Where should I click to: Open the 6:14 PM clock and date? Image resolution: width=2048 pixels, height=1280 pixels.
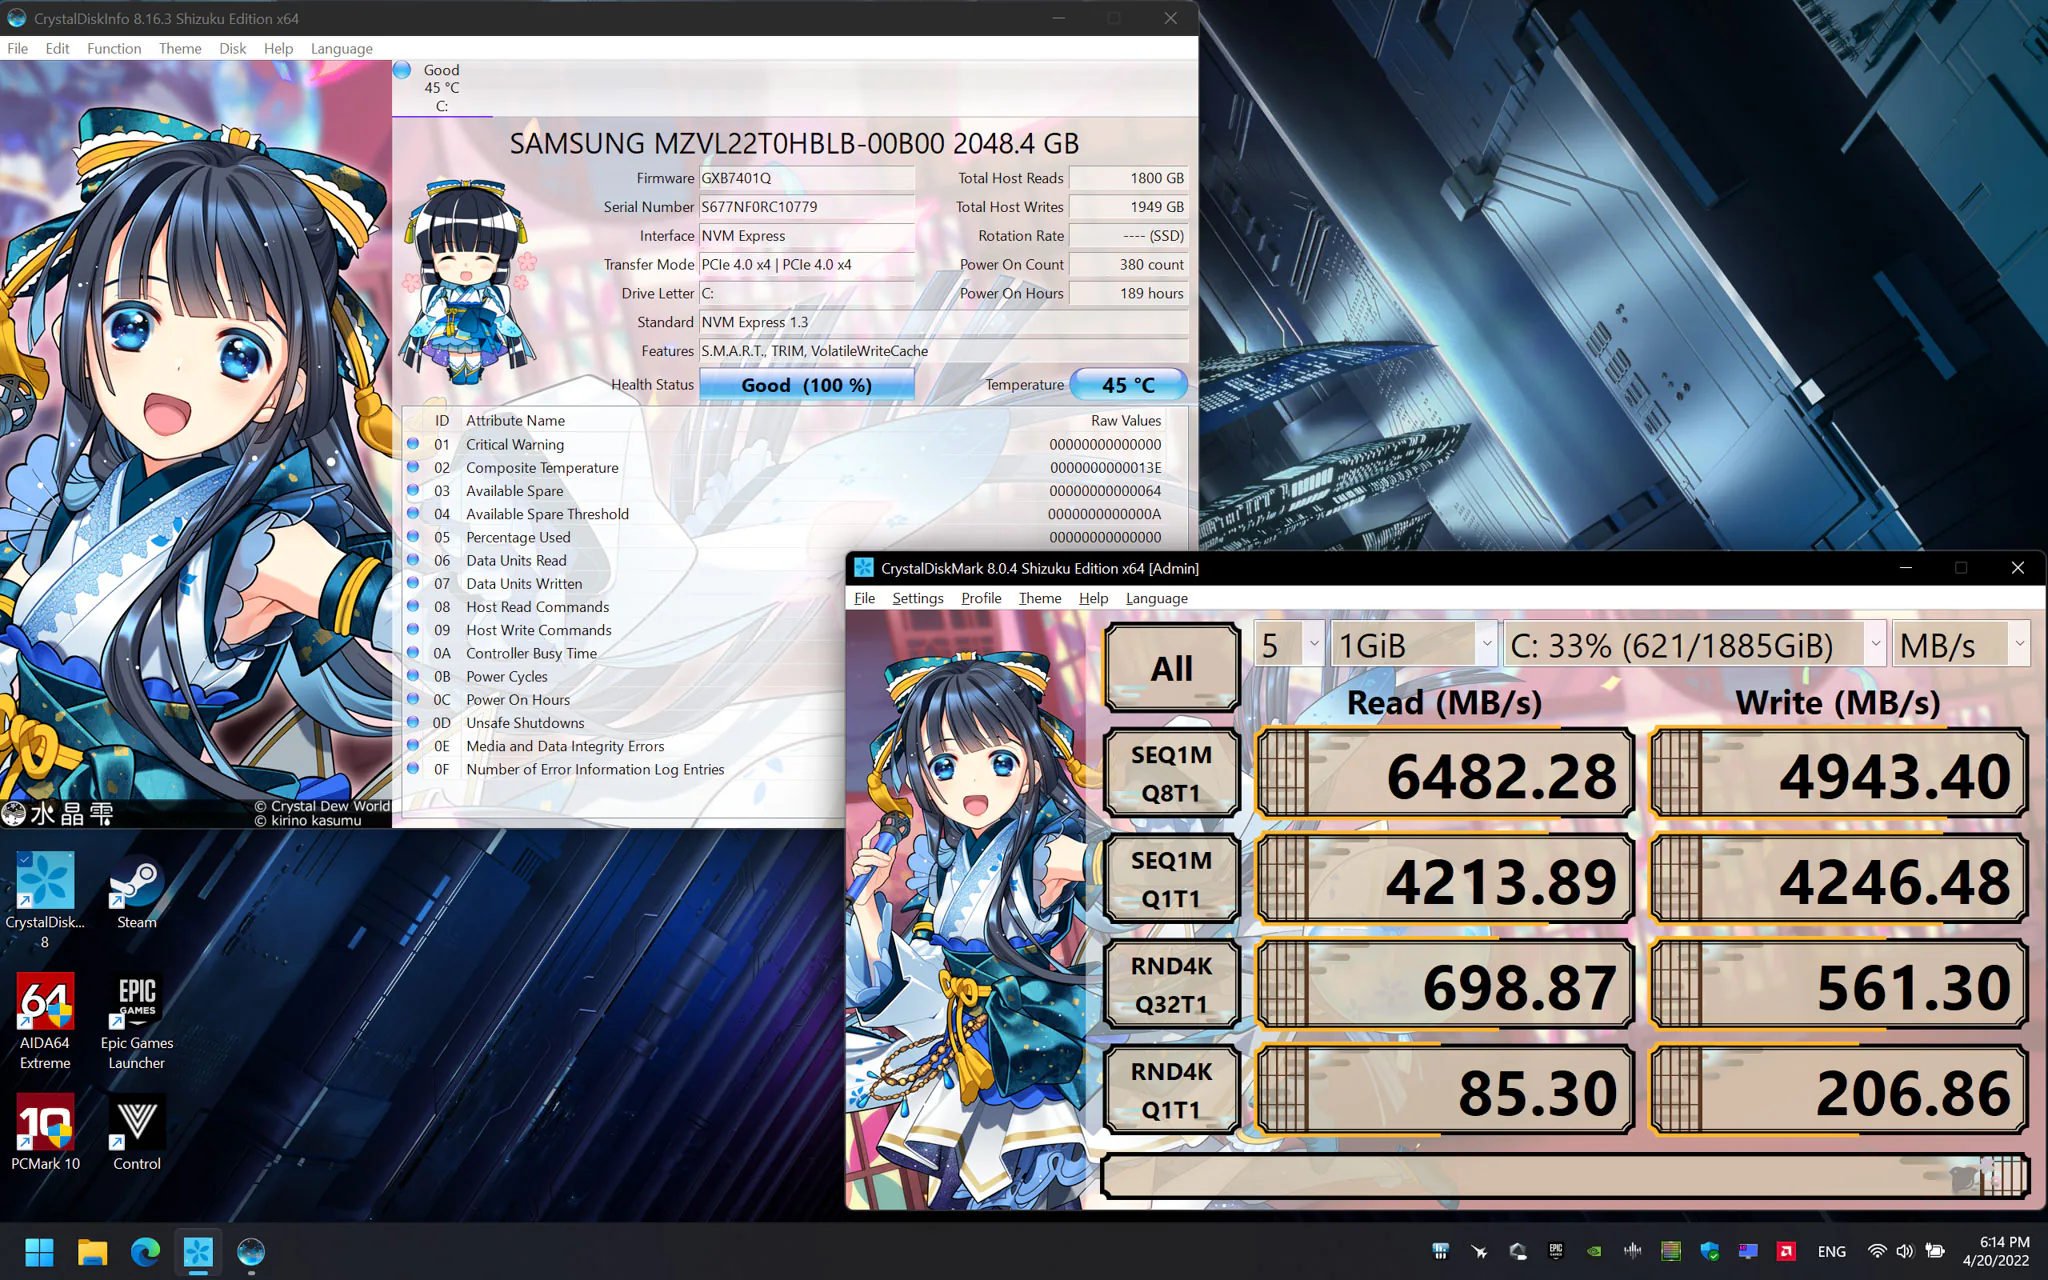1996,1251
